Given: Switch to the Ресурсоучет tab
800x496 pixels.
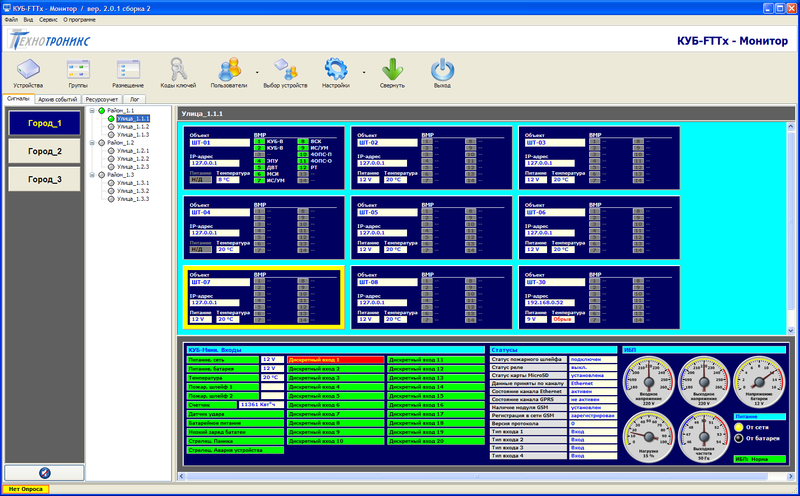Looking at the screenshot, I should point(102,100).
